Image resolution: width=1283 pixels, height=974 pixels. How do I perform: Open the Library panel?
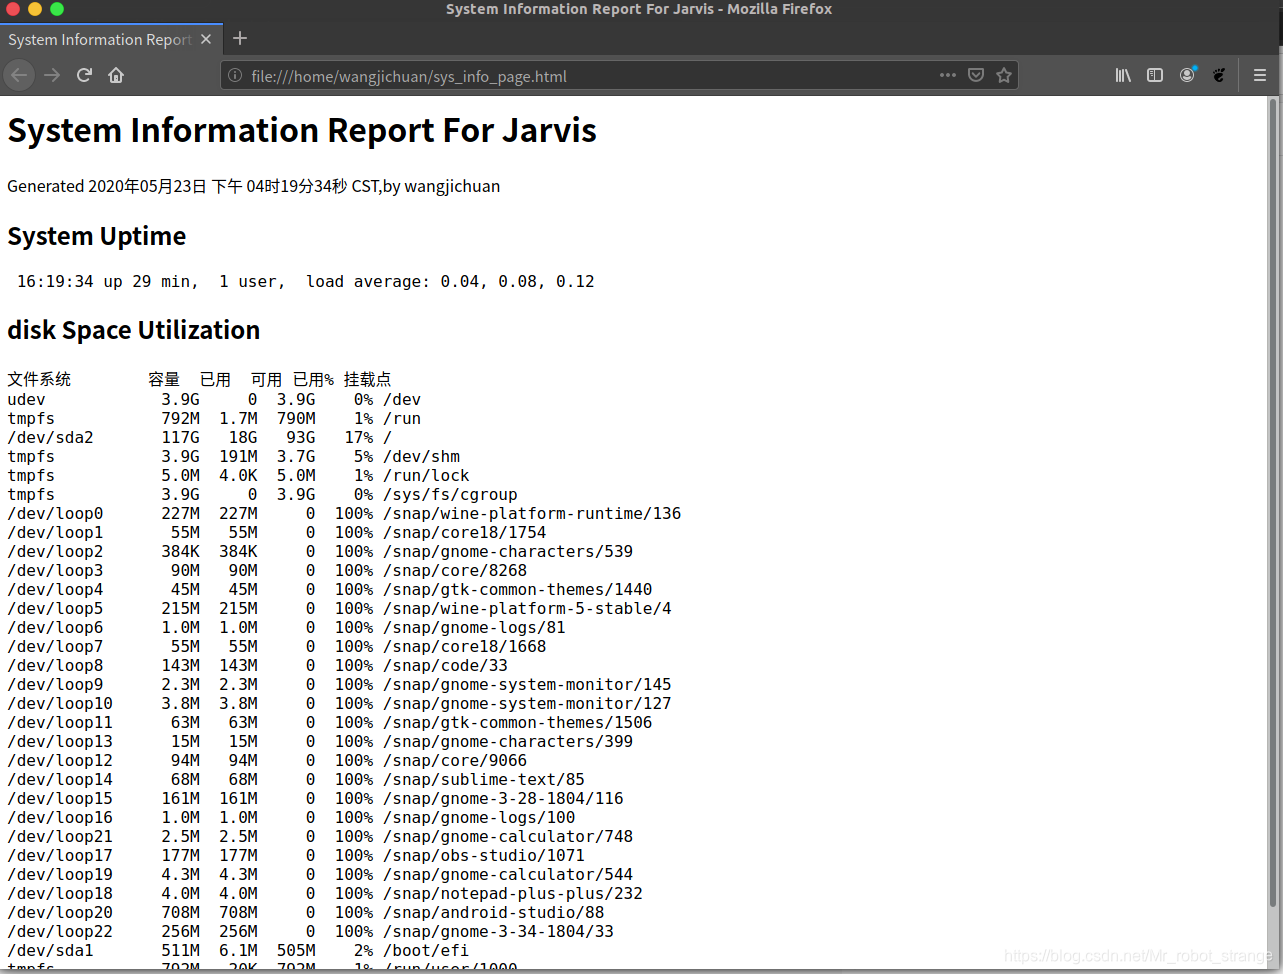pos(1123,75)
